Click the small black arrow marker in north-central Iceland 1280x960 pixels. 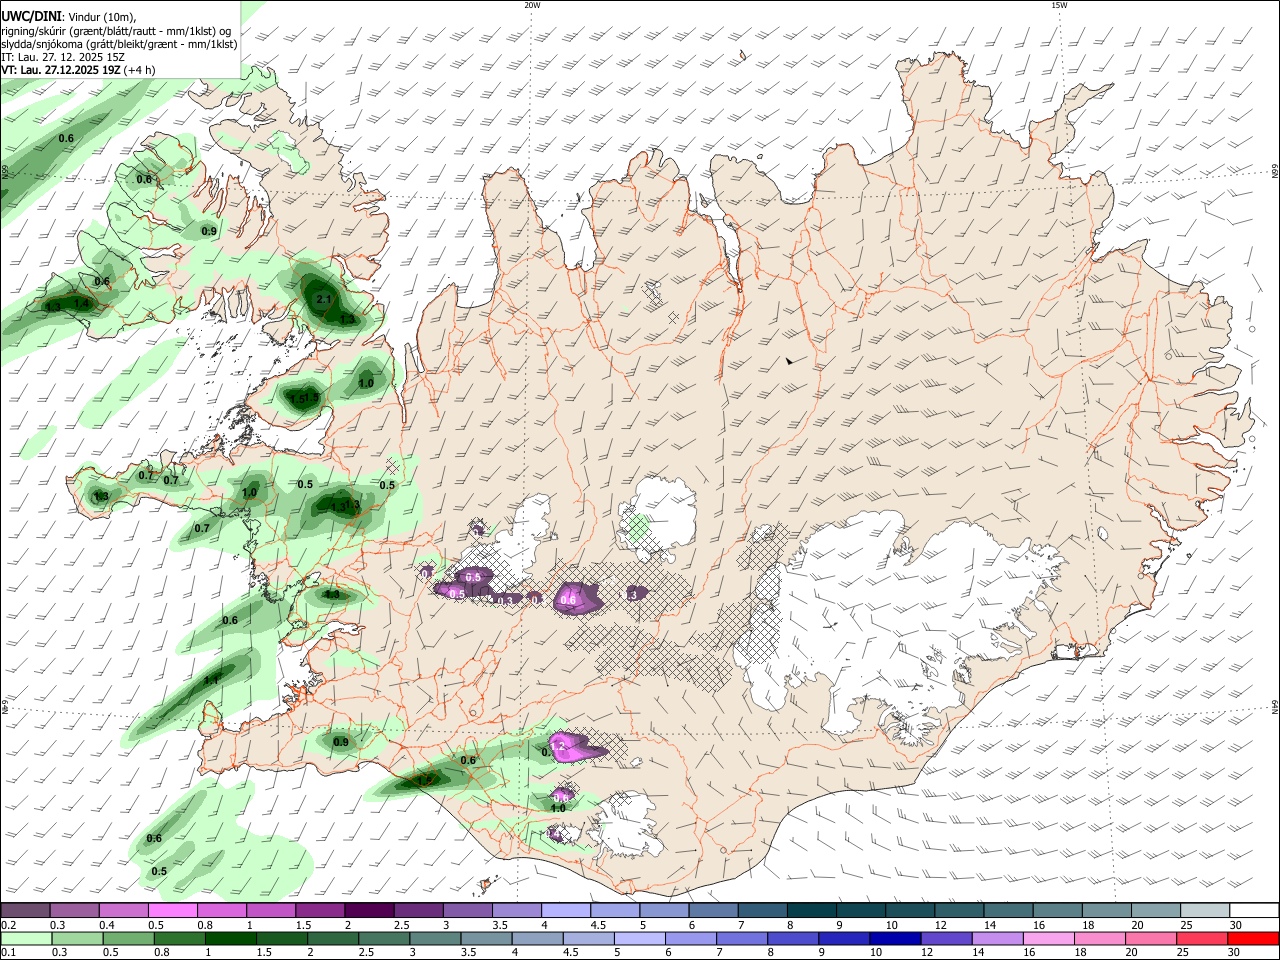click(x=790, y=360)
